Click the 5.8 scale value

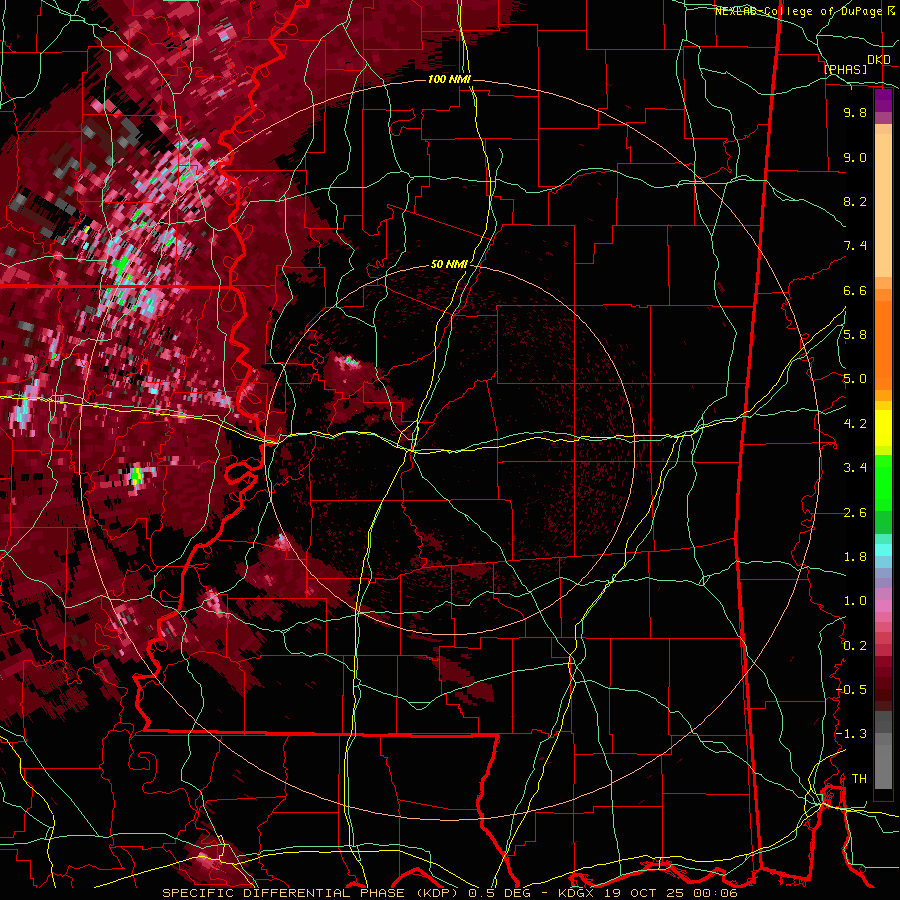[x=855, y=335]
